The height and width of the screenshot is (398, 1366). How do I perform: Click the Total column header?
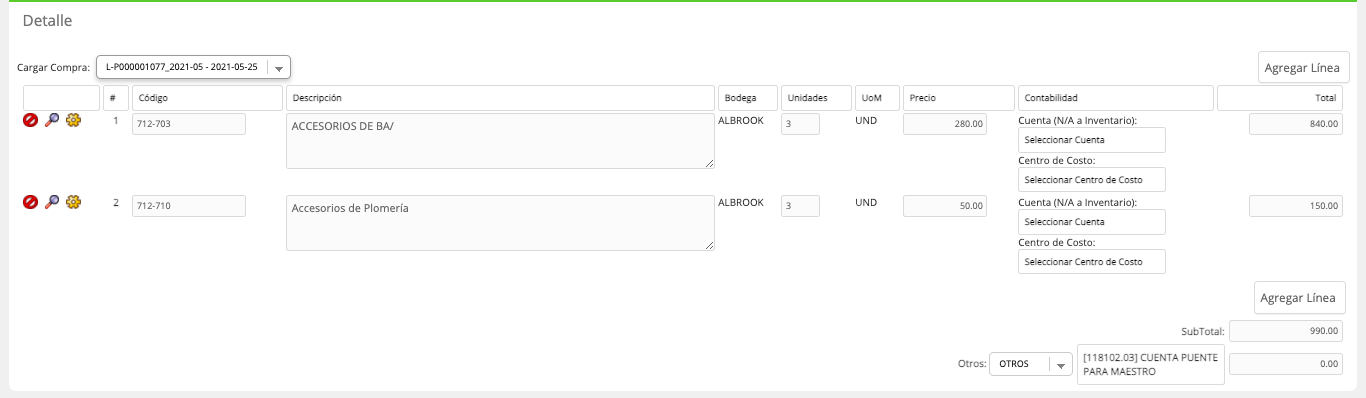(x=1281, y=98)
